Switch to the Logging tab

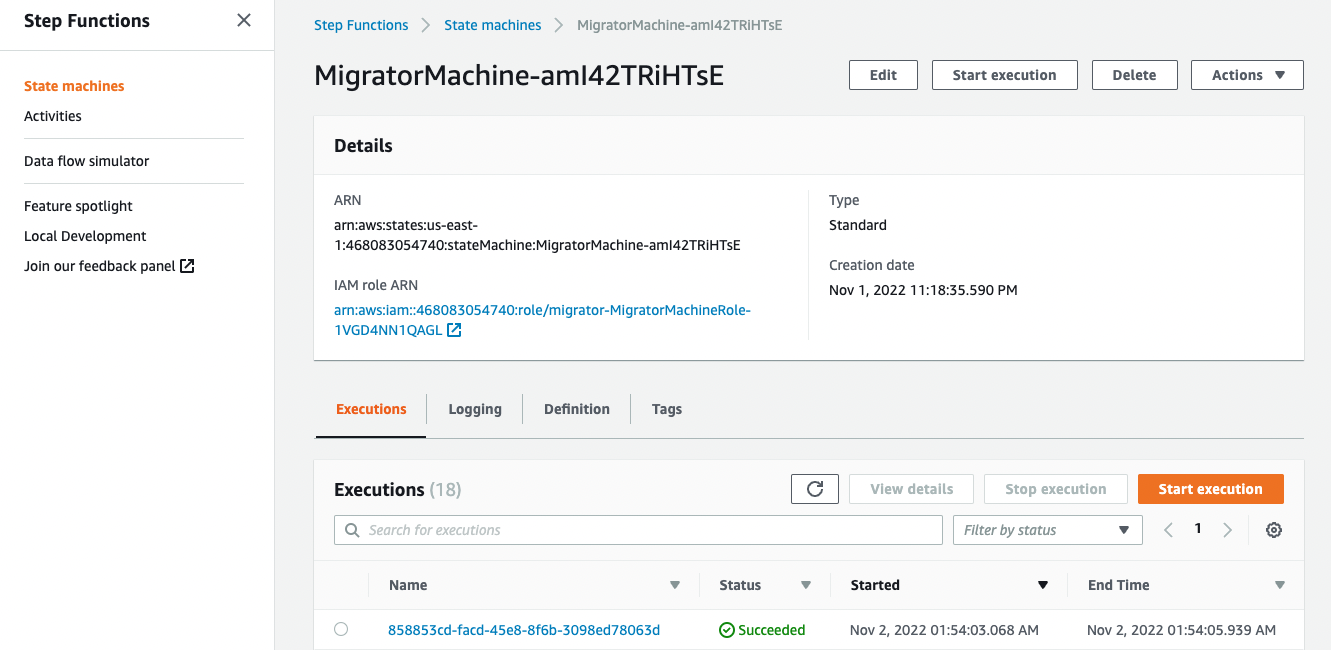475,409
